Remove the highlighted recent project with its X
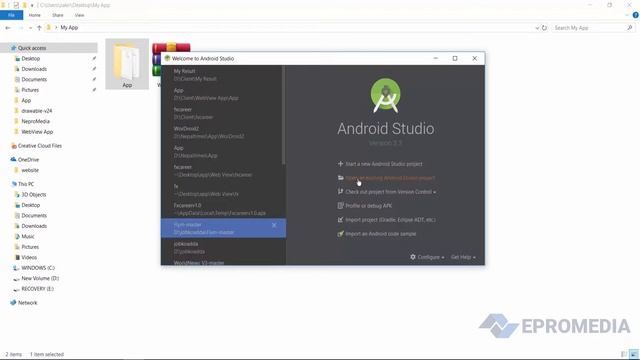This screenshot has height=360, width=640. 274,225
